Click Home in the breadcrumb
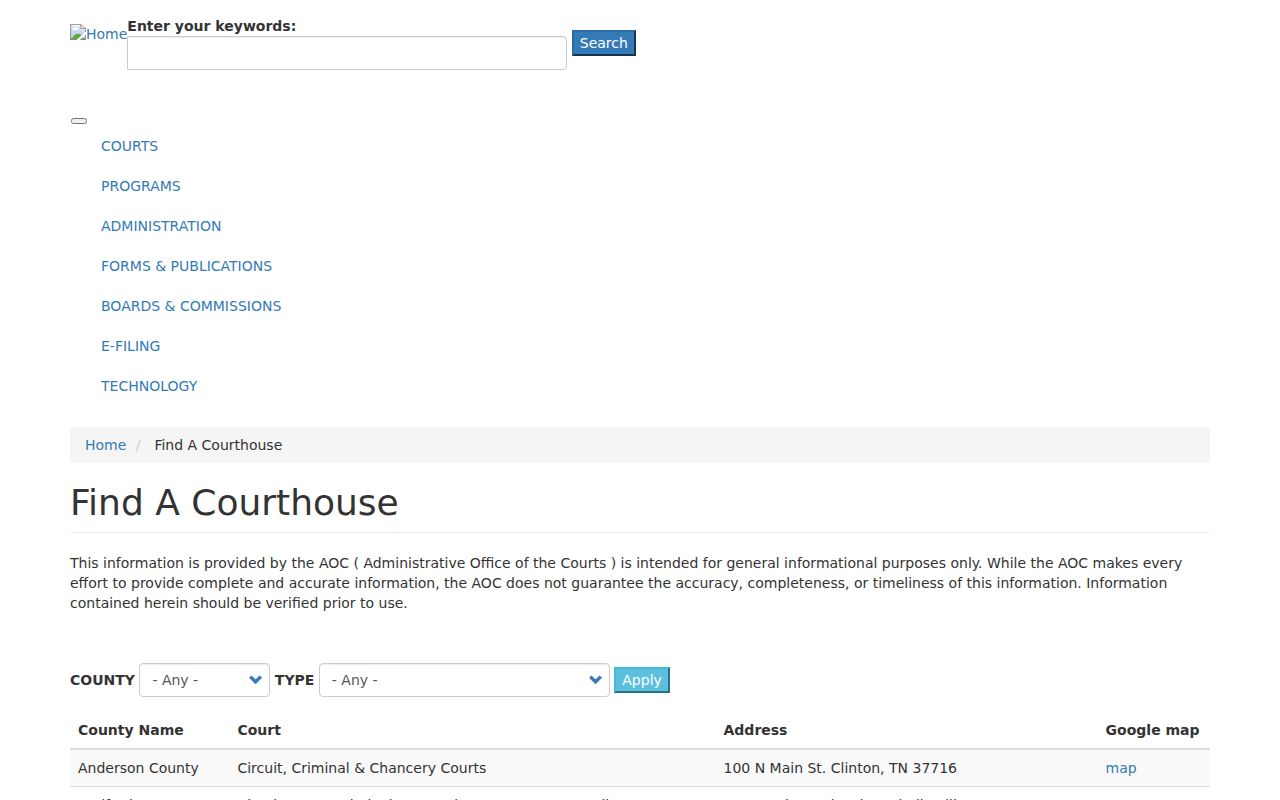The image size is (1280, 800). pos(105,445)
